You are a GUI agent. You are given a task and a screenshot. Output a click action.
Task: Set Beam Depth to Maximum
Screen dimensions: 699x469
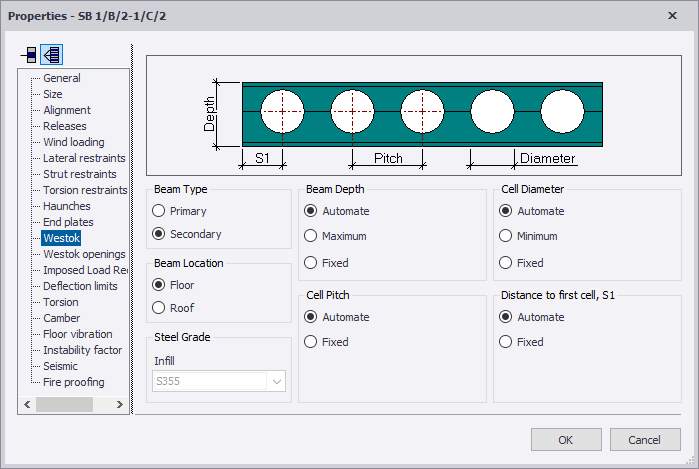(311, 236)
